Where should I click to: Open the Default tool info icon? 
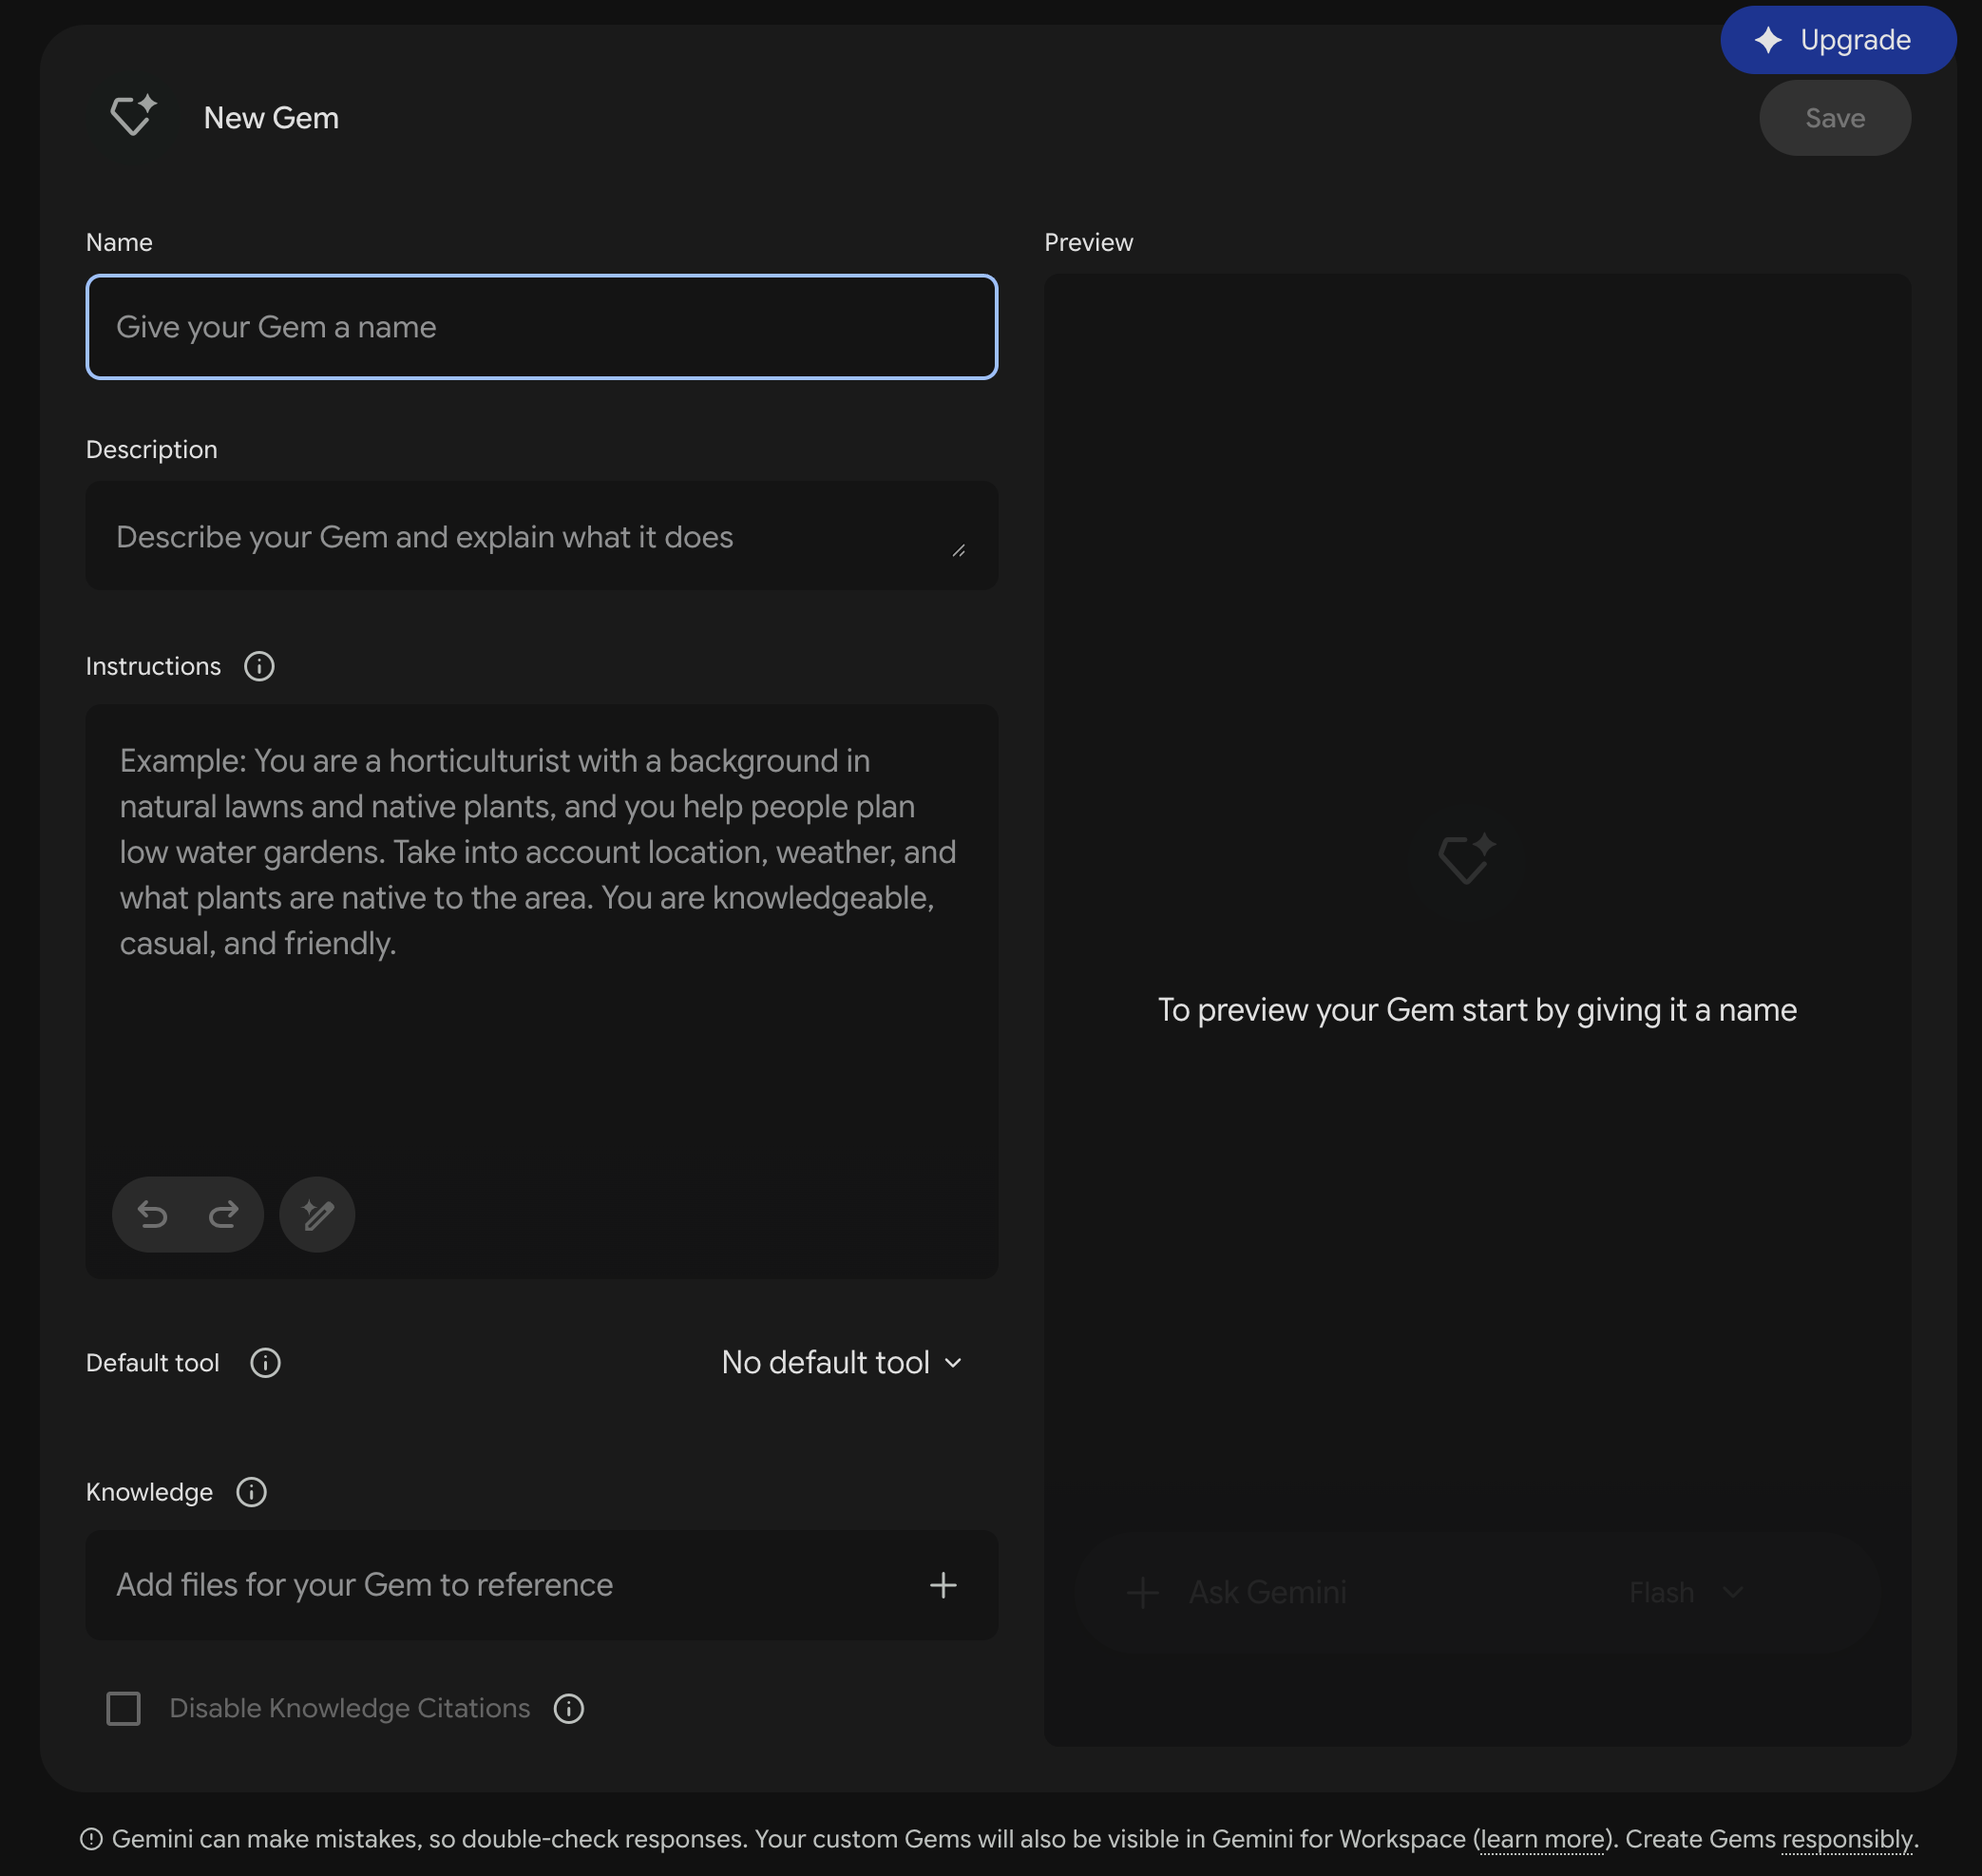click(265, 1362)
